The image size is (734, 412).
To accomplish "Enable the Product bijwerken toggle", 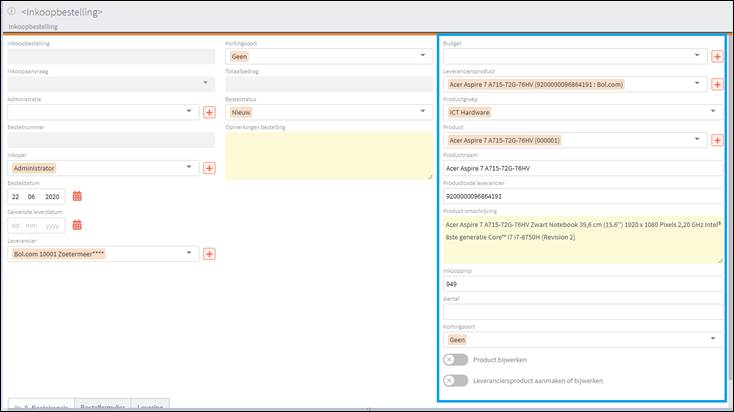I will pyautogui.click(x=456, y=360).
